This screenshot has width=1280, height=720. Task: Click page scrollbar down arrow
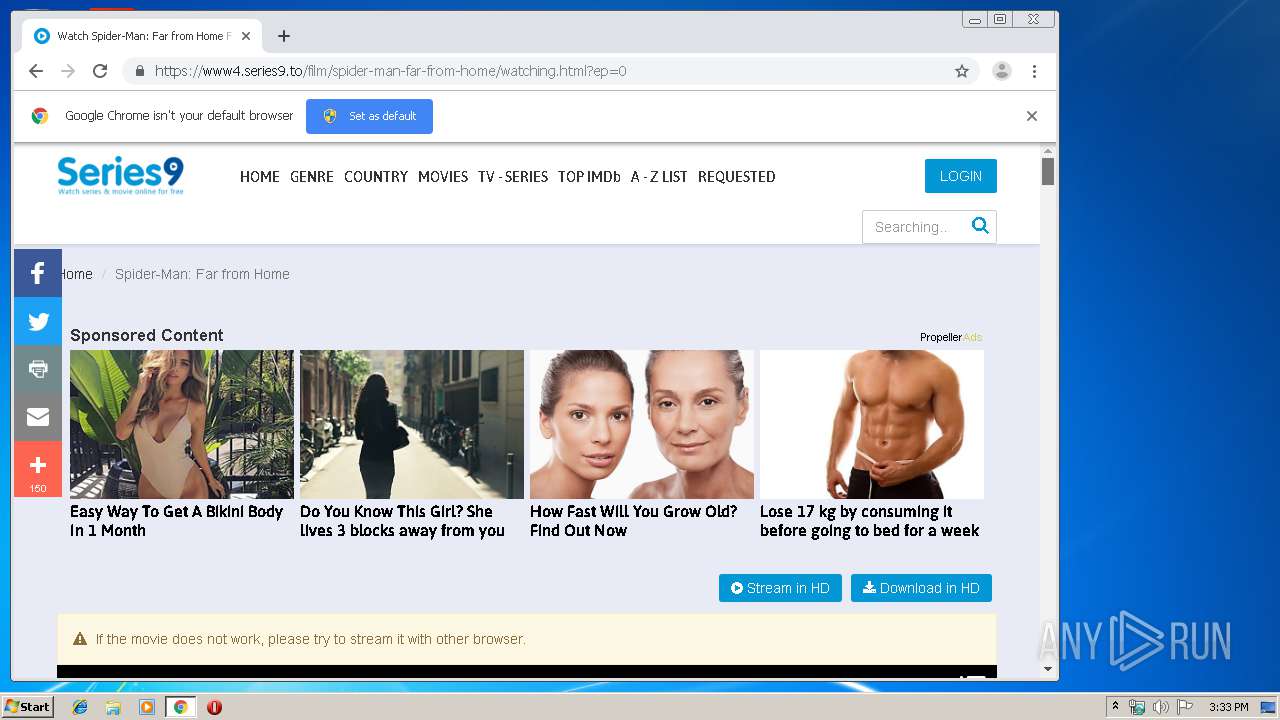1048,669
